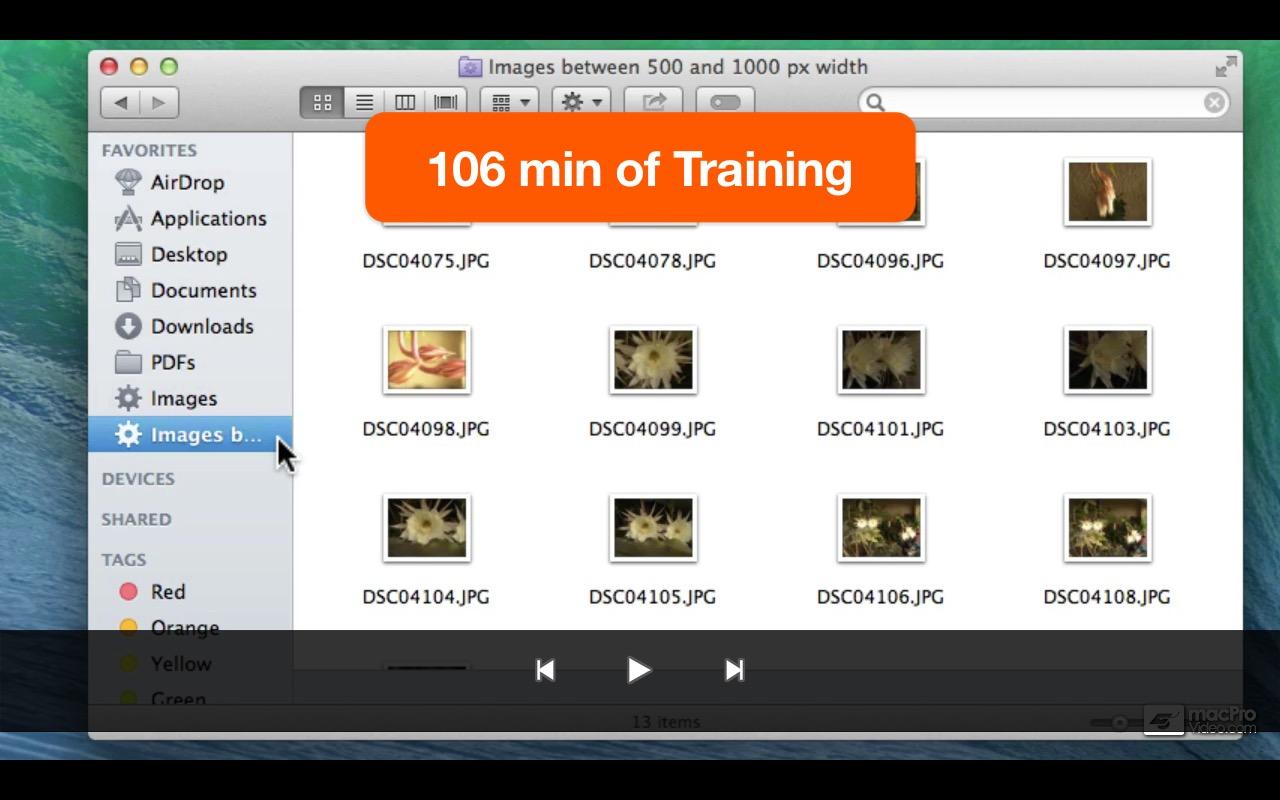Click the search magnifier icon

[x=875, y=102]
